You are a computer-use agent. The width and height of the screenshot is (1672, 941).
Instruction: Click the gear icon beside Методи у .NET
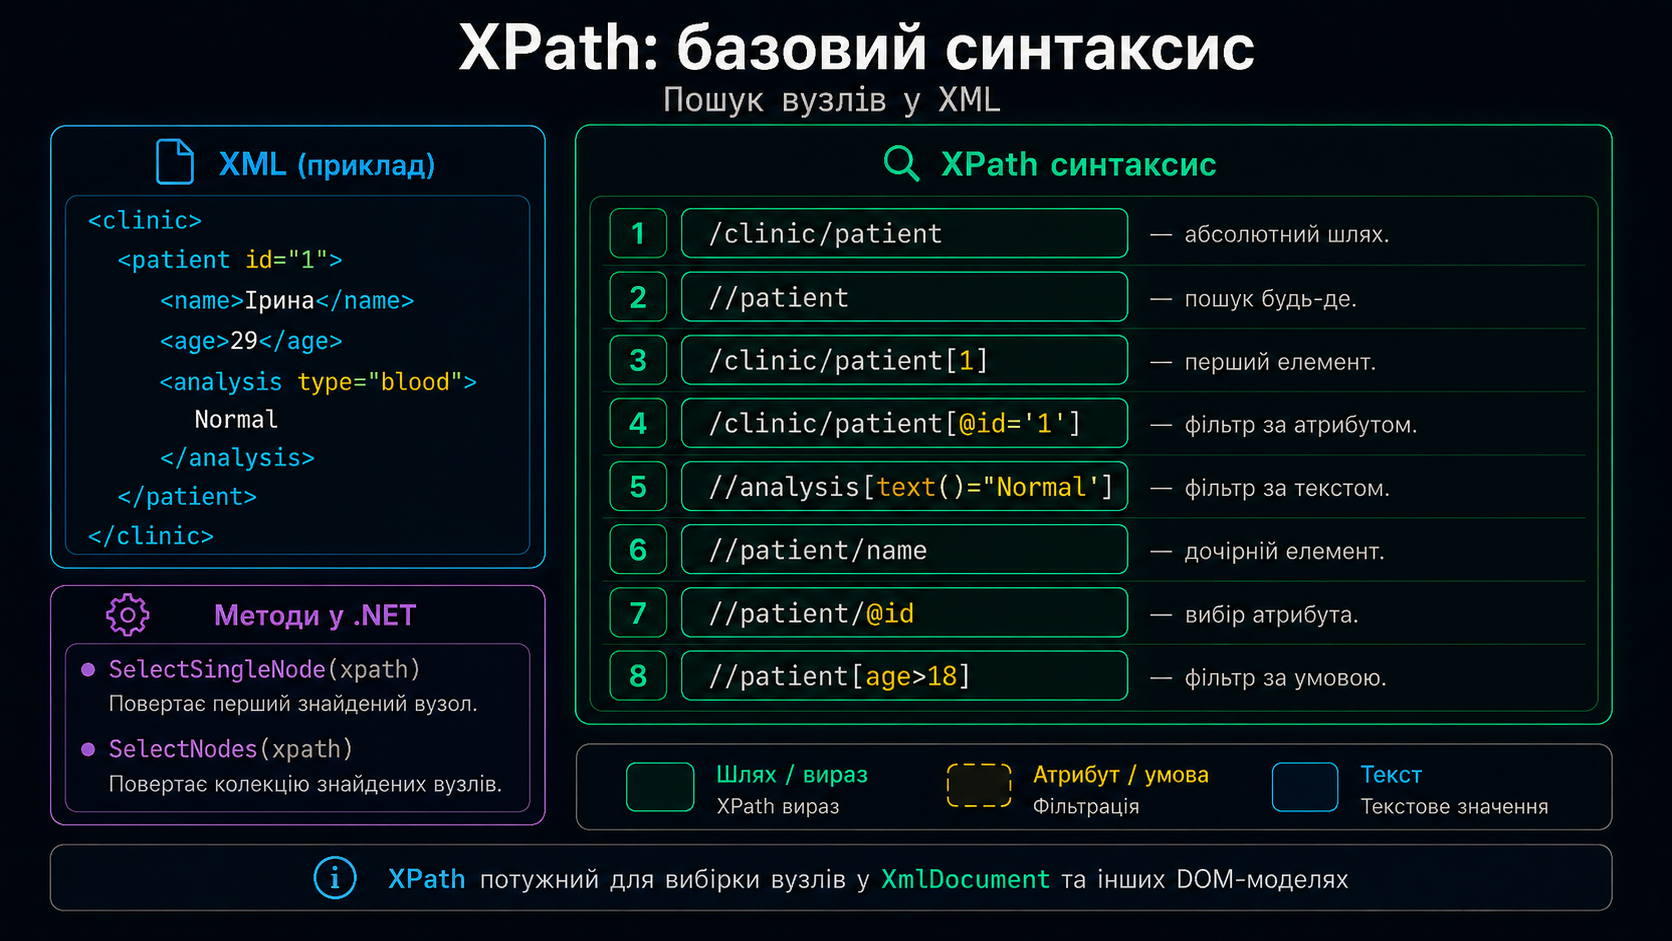[128, 615]
